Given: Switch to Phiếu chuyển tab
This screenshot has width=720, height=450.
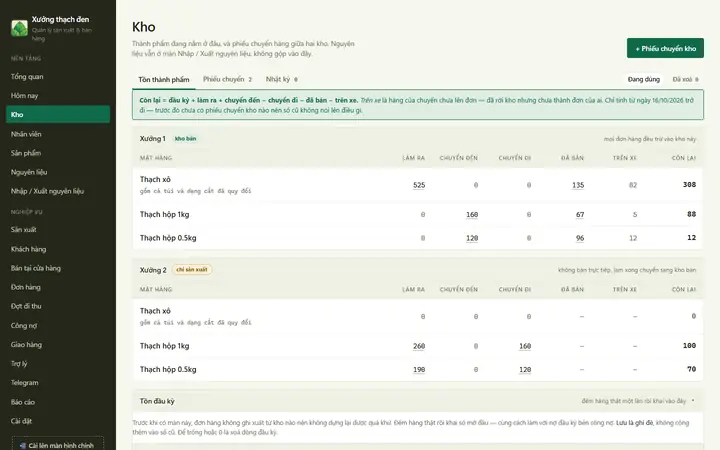Looking at the screenshot, I should 228,79.
